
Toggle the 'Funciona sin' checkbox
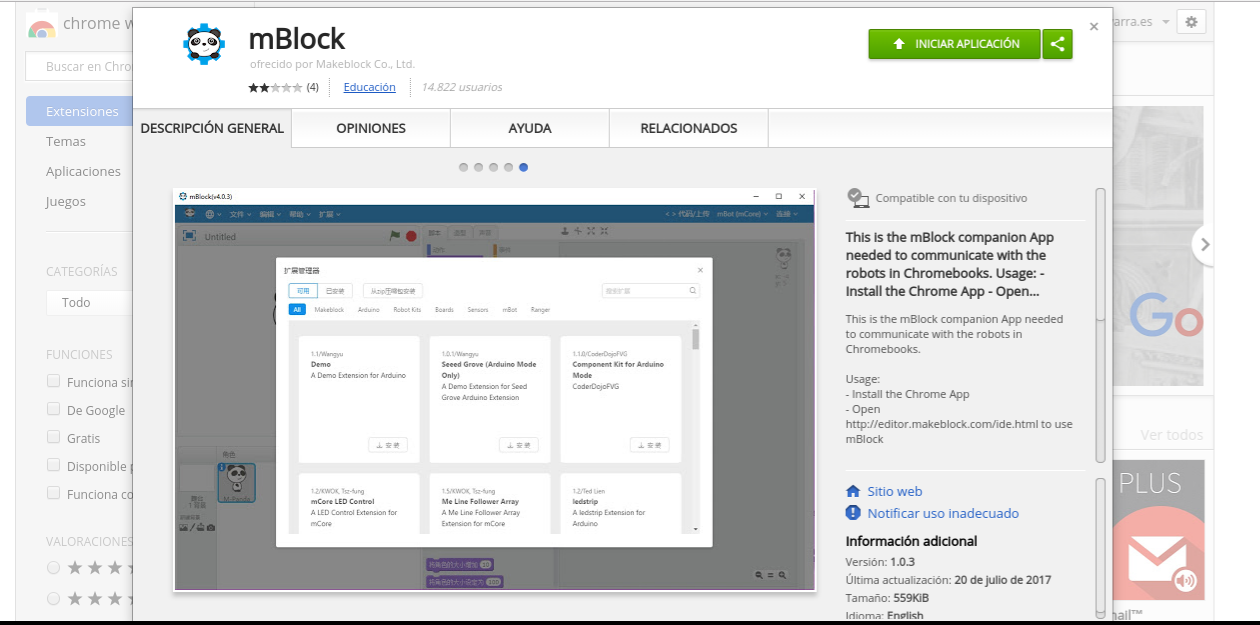coord(54,381)
